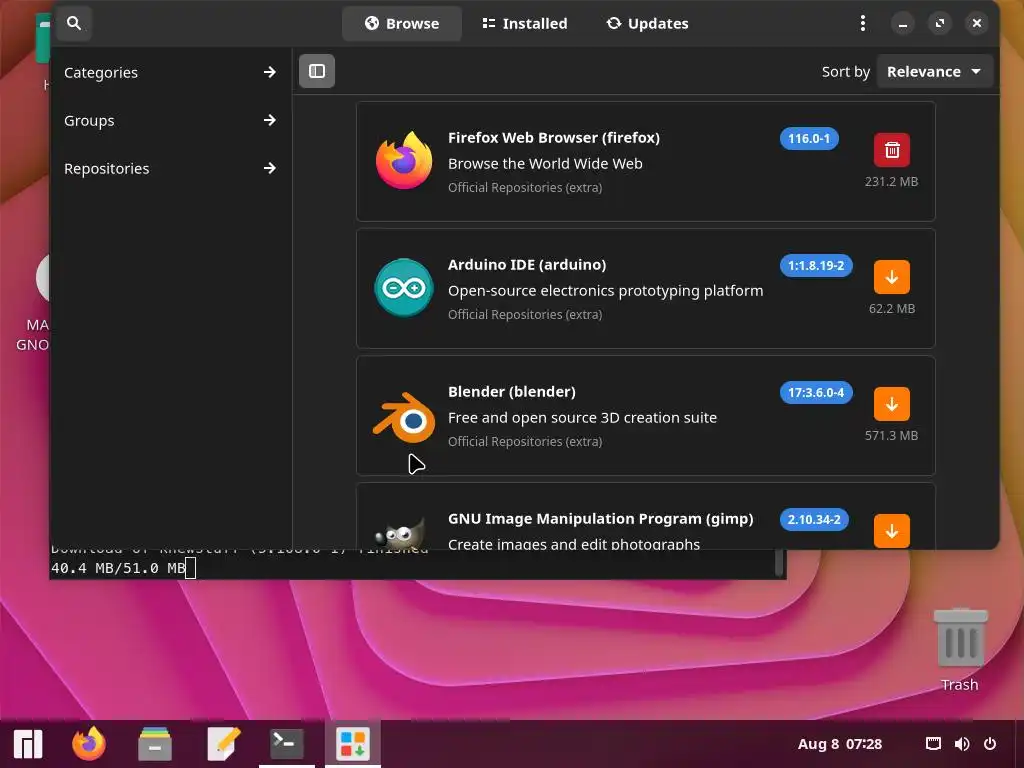
Task: Open the Sort by Relevance dropdown
Action: [935, 71]
